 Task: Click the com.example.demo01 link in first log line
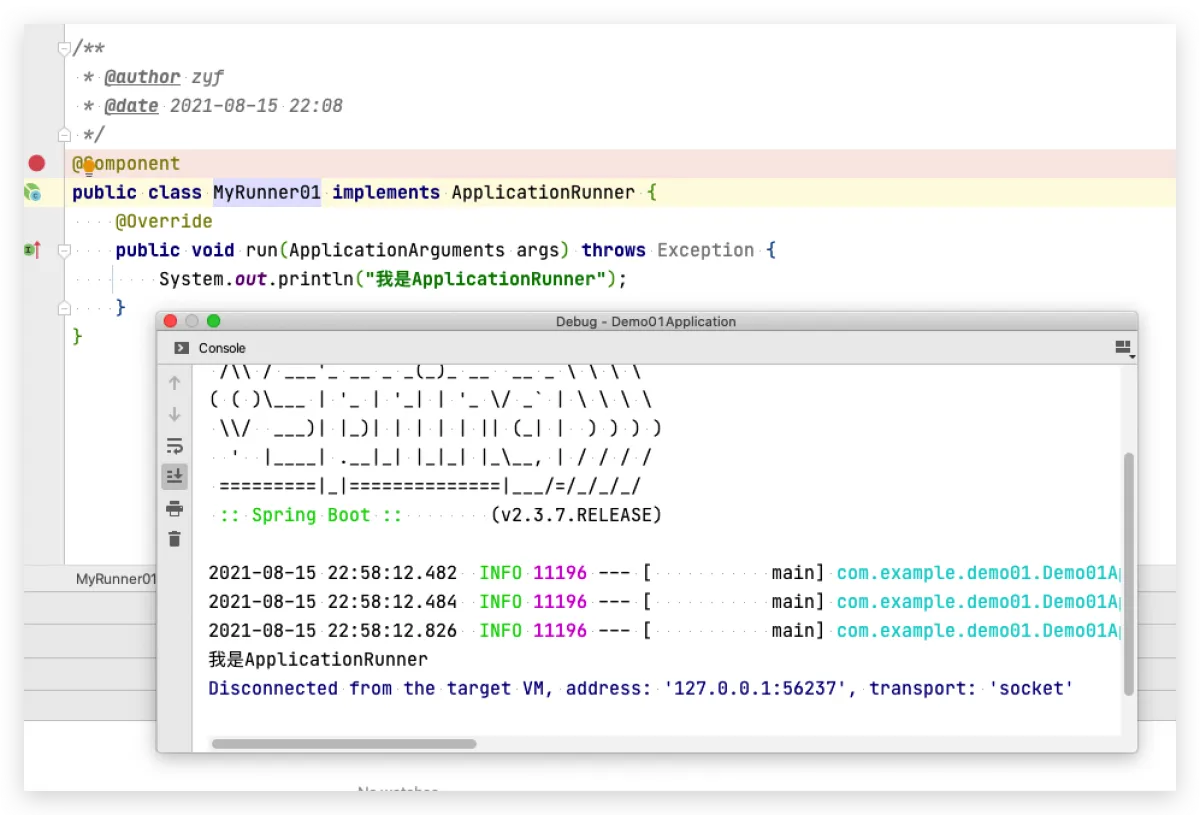coord(977,573)
